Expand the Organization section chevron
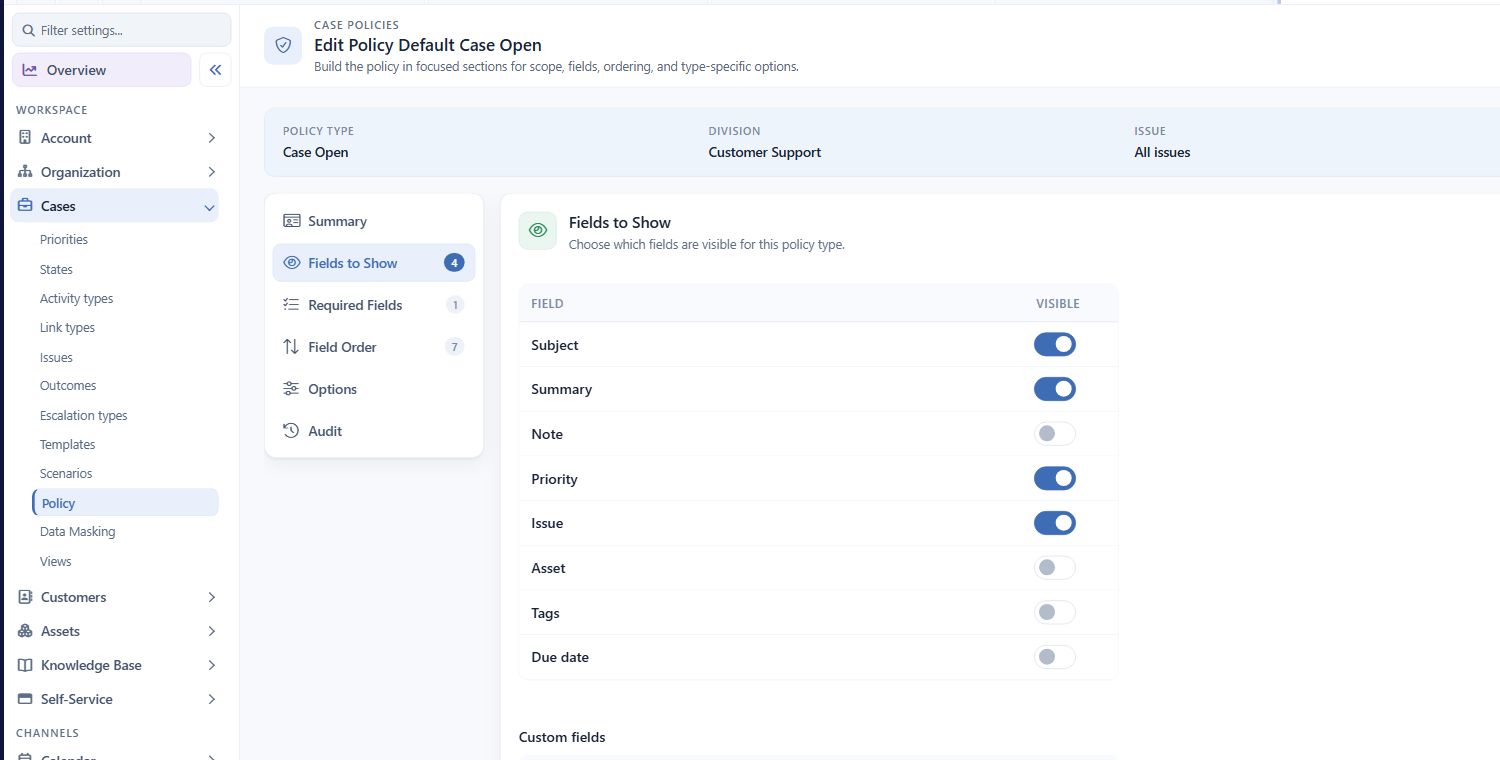The height and width of the screenshot is (760, 1500). [x=211, y=172]
